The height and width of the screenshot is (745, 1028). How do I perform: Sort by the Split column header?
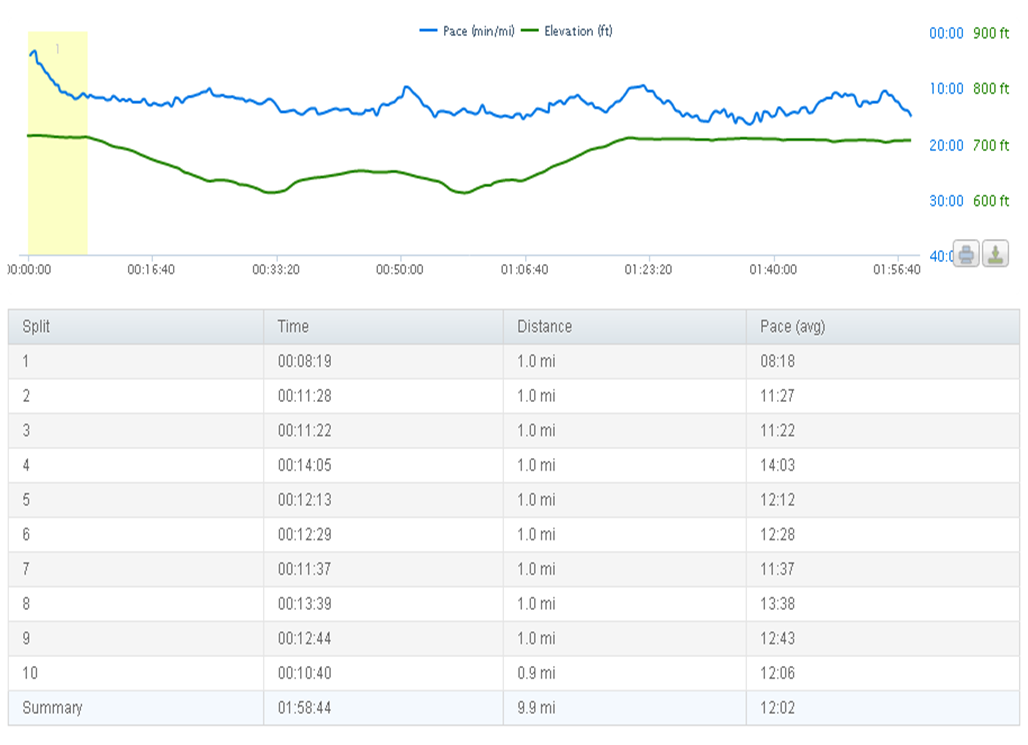click(36, 327)
